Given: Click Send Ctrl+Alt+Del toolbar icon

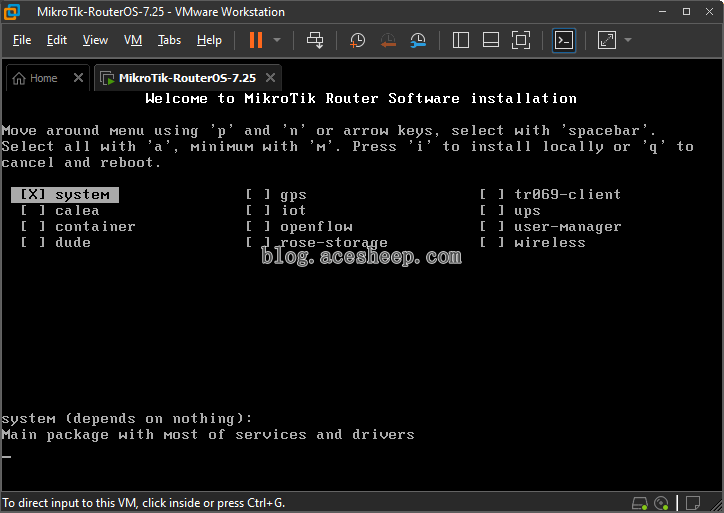Looking at the screenshot, I should tap(315, 40).
